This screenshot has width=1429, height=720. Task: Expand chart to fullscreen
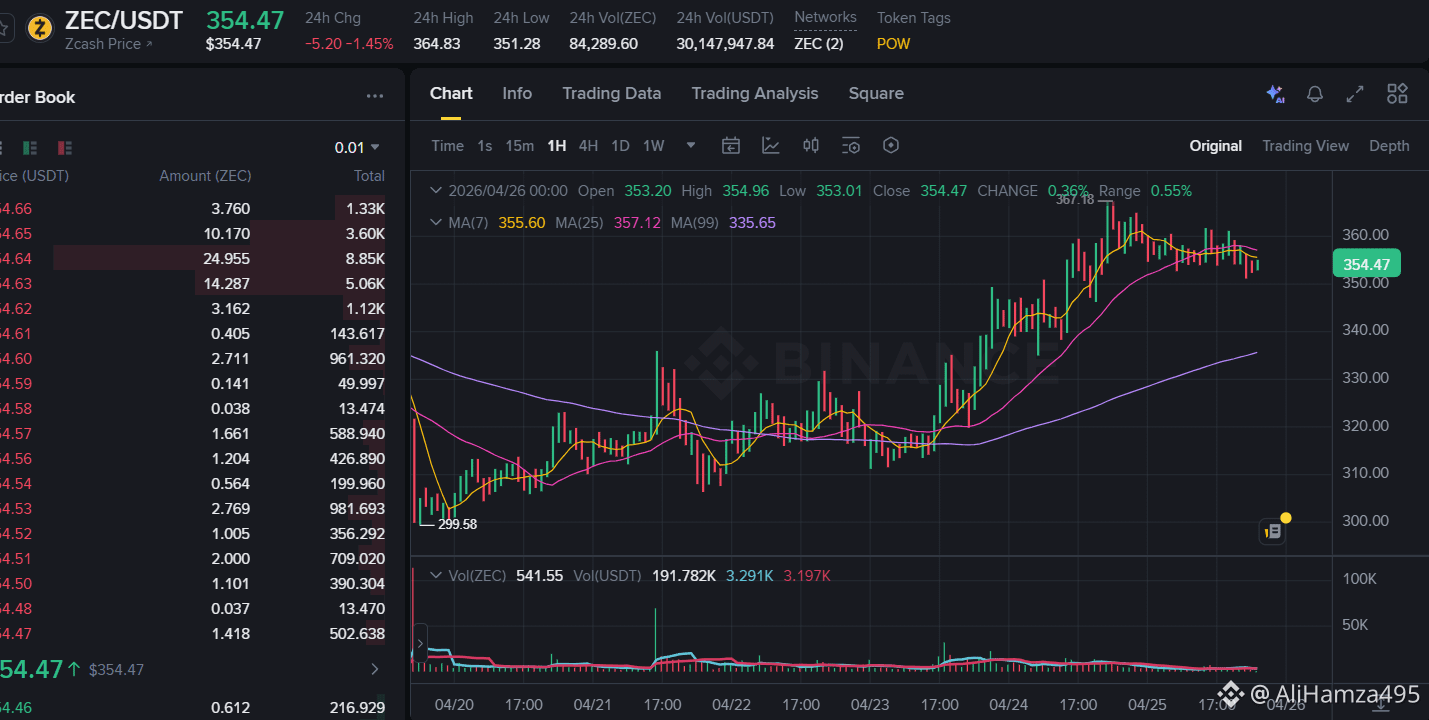tap(1355, 94)
